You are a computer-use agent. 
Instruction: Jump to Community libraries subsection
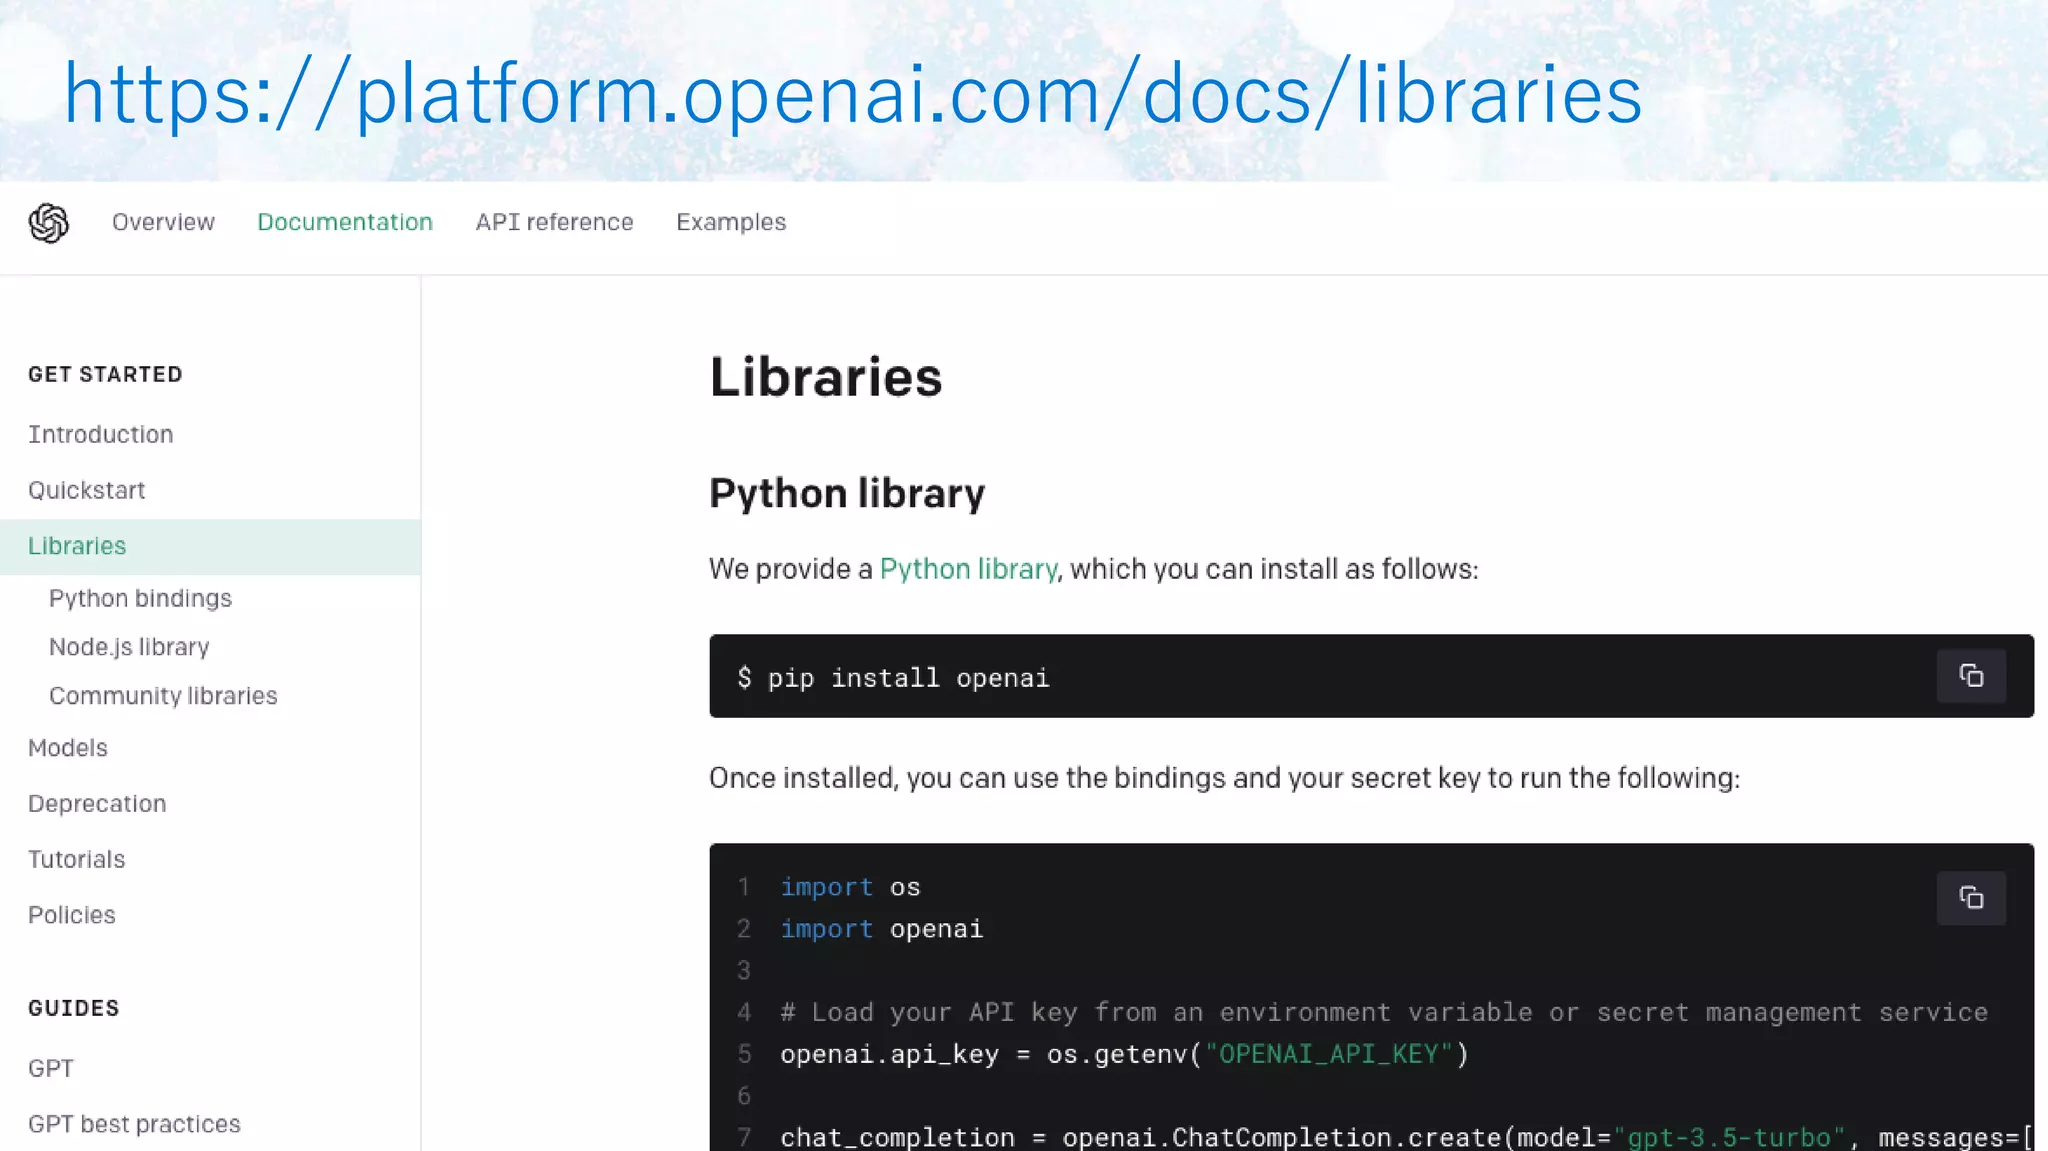163,696
